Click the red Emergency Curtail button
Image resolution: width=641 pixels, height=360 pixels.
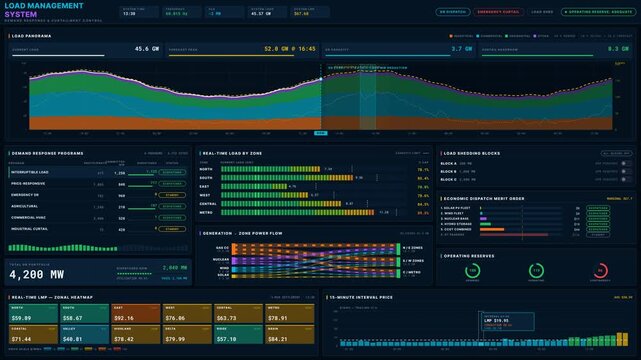click(x=498, y=12)
